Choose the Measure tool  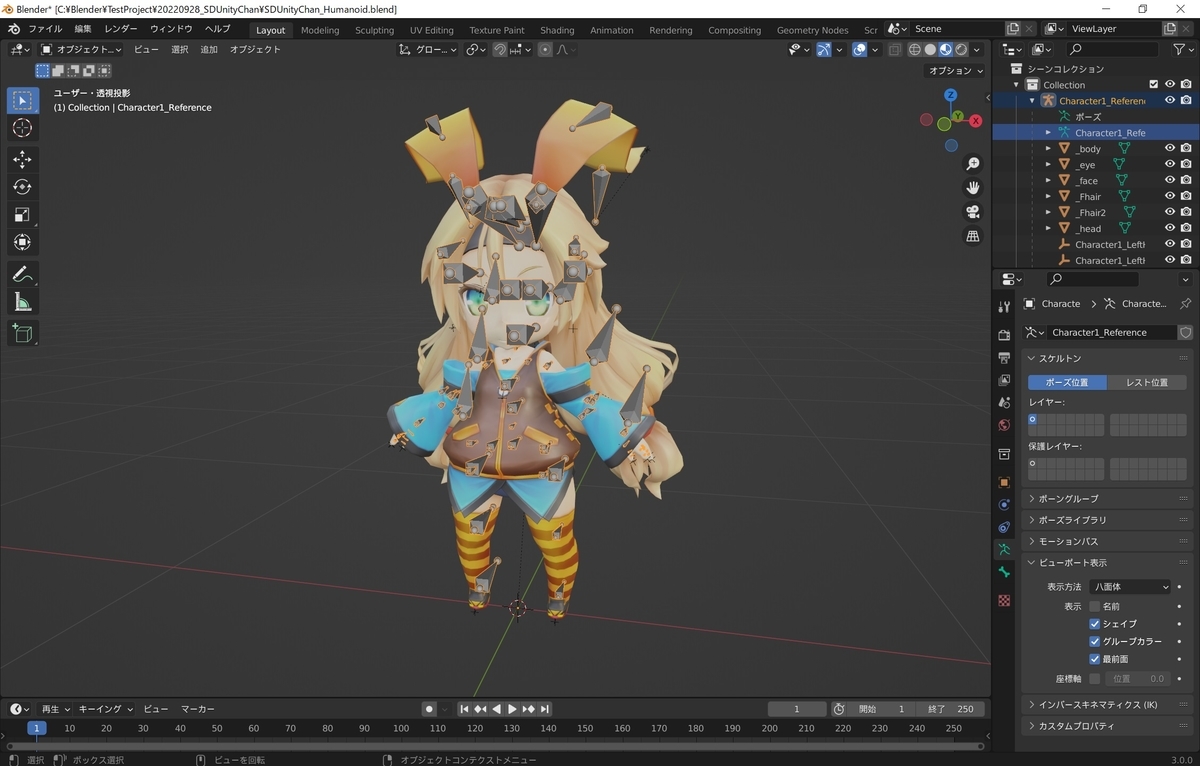(x=23, y=302)
